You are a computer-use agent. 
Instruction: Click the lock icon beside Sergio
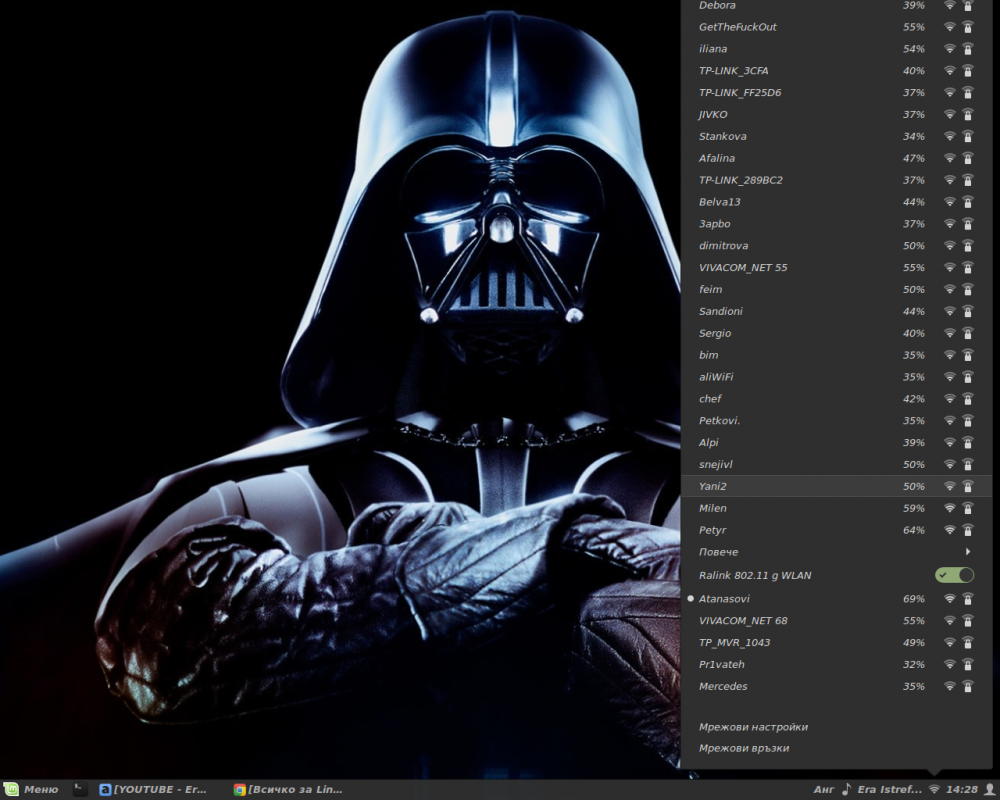(x=967, y=333)
